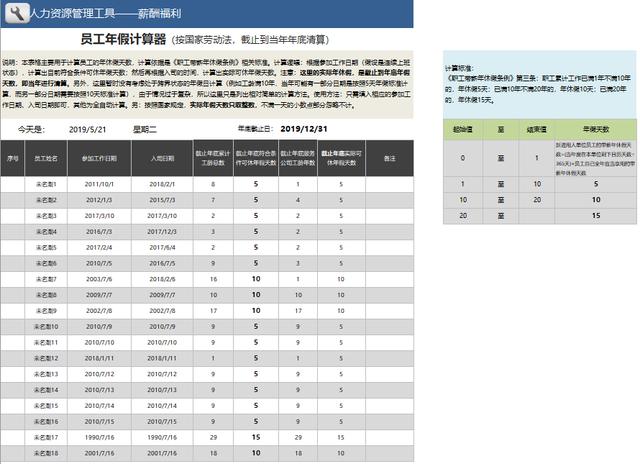Select work start date 1990/7/16
This screenshot has height=464, width=640.
(x=98, y=437)
